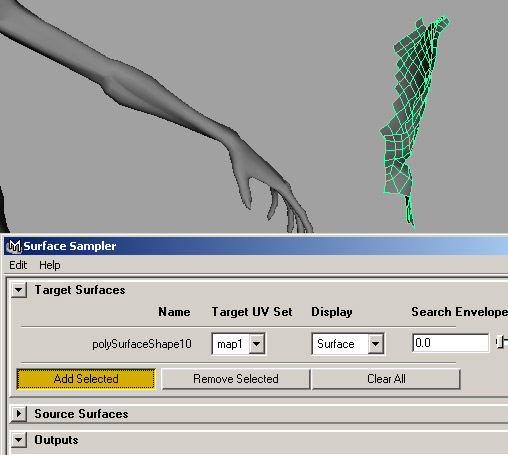Image resolution: width=508 pixels, height=455 pixels.
Task: Click the Maya icon in Surface Sampler title bar
Action: (14, 246)
